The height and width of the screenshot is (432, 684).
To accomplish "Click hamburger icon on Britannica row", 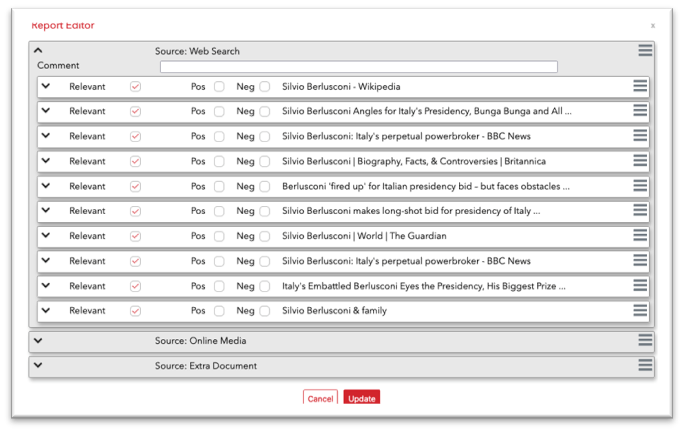I will [x=640, y=161].
